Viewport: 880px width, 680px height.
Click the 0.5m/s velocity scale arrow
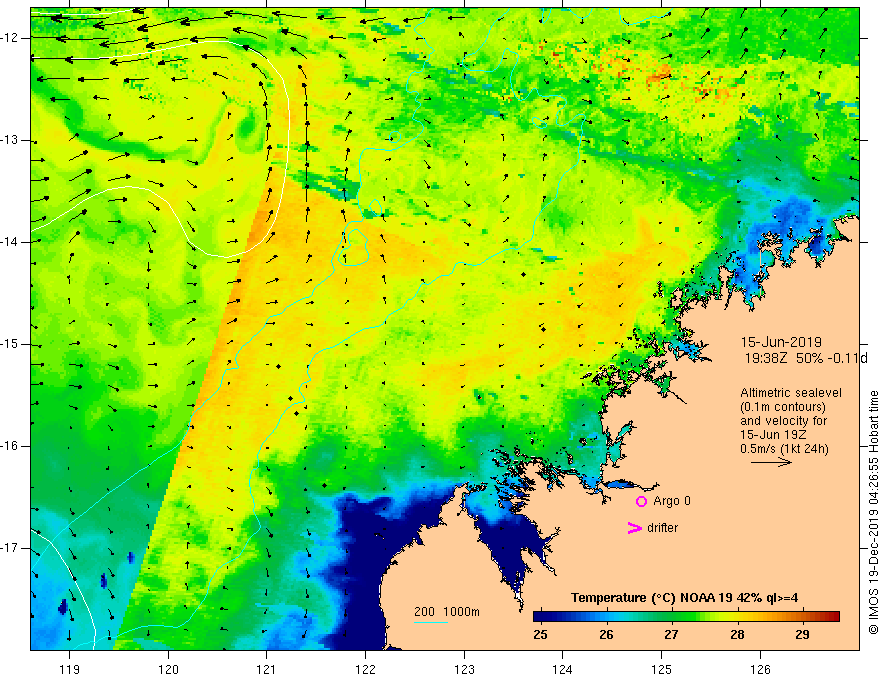771,462
